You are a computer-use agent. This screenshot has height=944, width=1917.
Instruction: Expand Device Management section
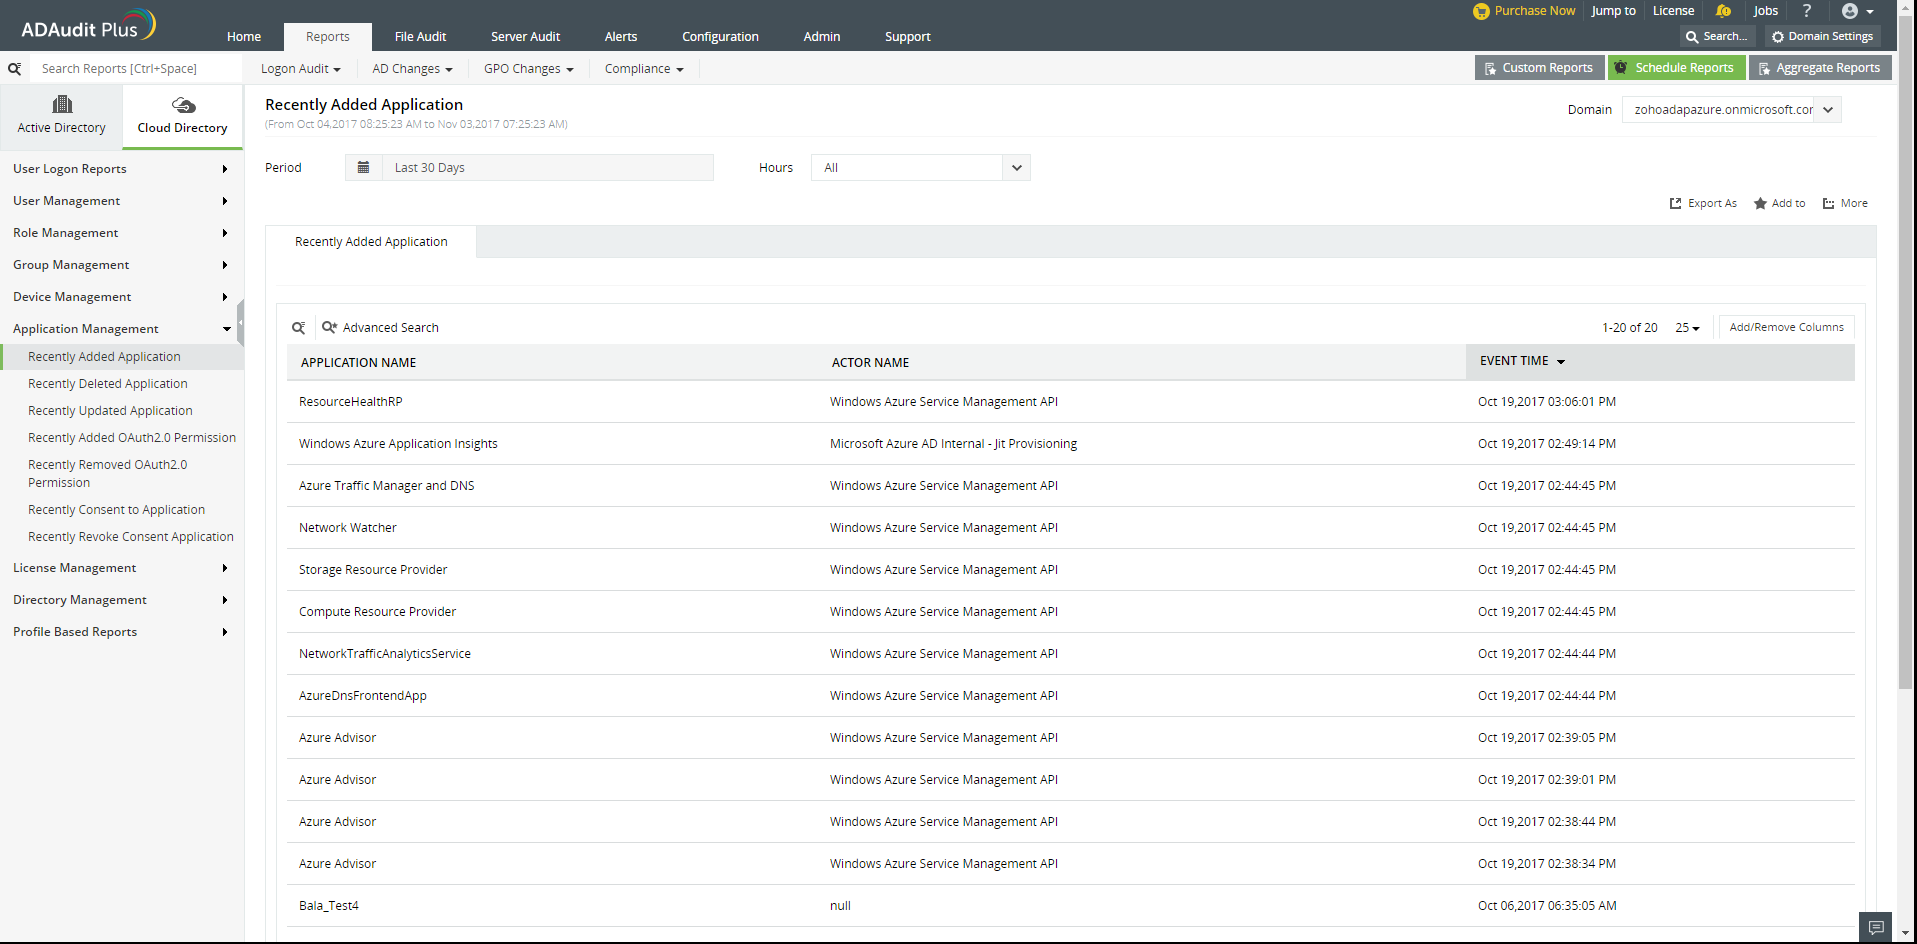click(x=121, y=297)
